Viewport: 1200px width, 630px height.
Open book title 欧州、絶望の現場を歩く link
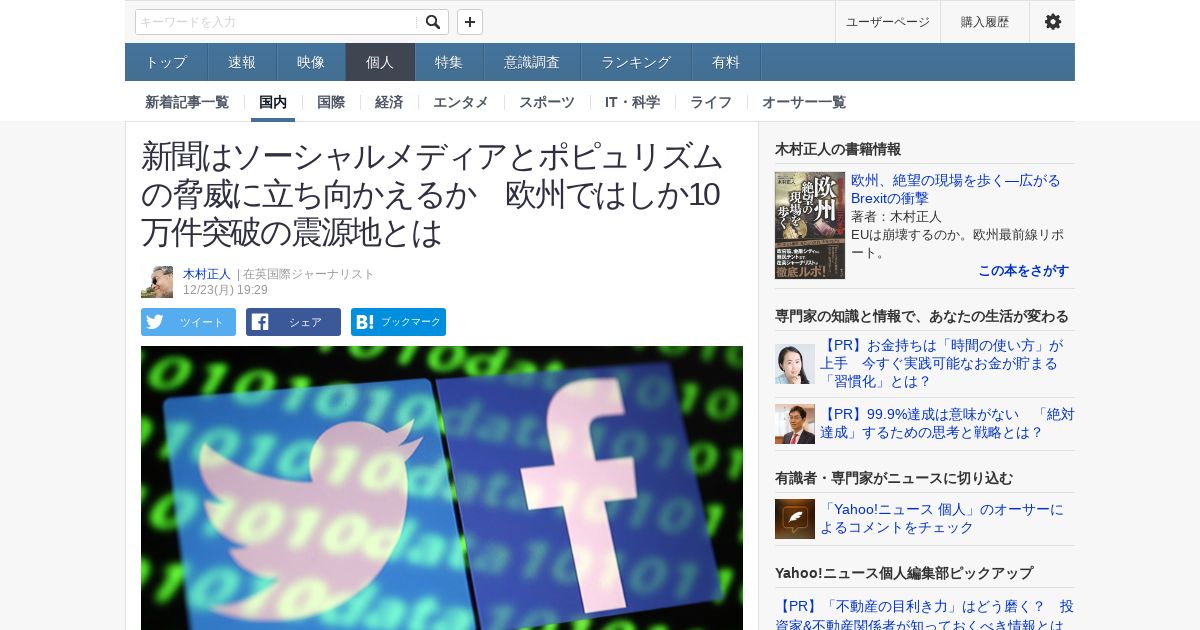[956, 189]
